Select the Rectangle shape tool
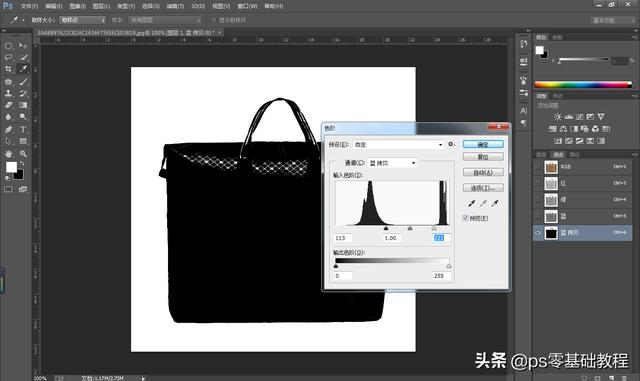 (23, 141)
